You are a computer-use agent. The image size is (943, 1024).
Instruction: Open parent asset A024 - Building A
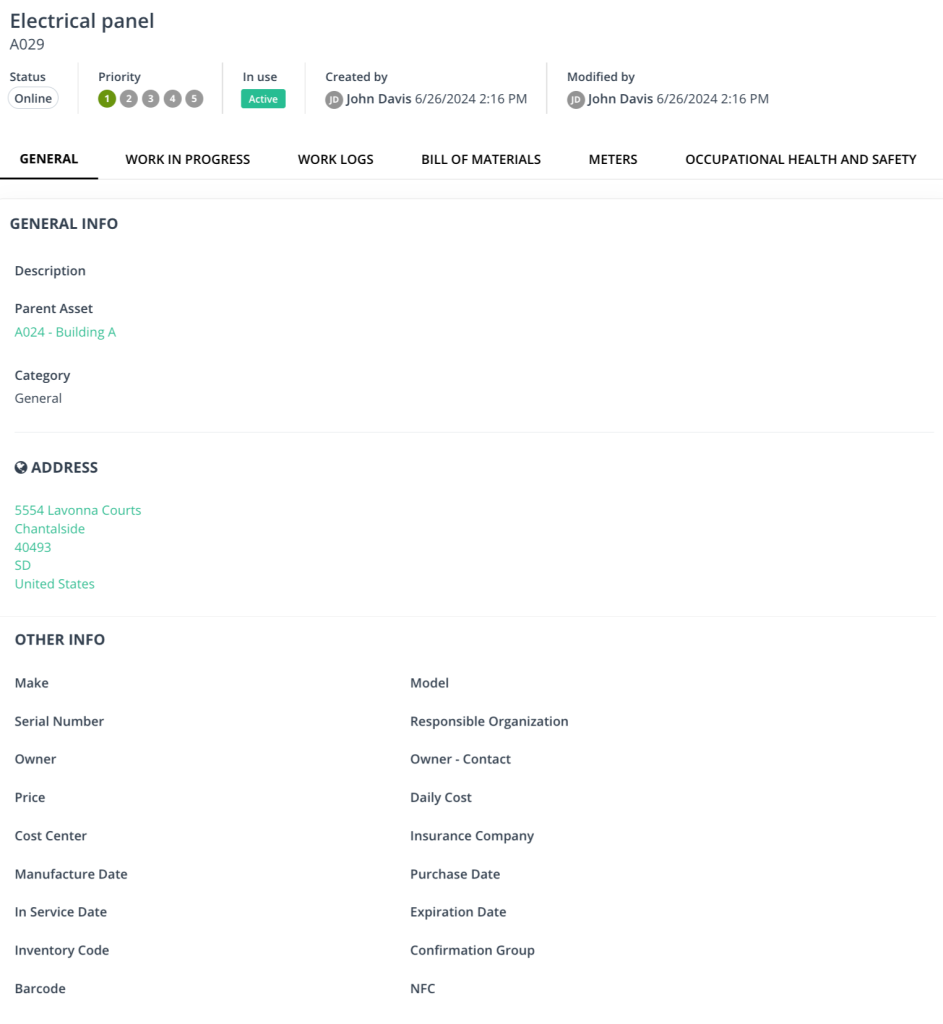65,331
